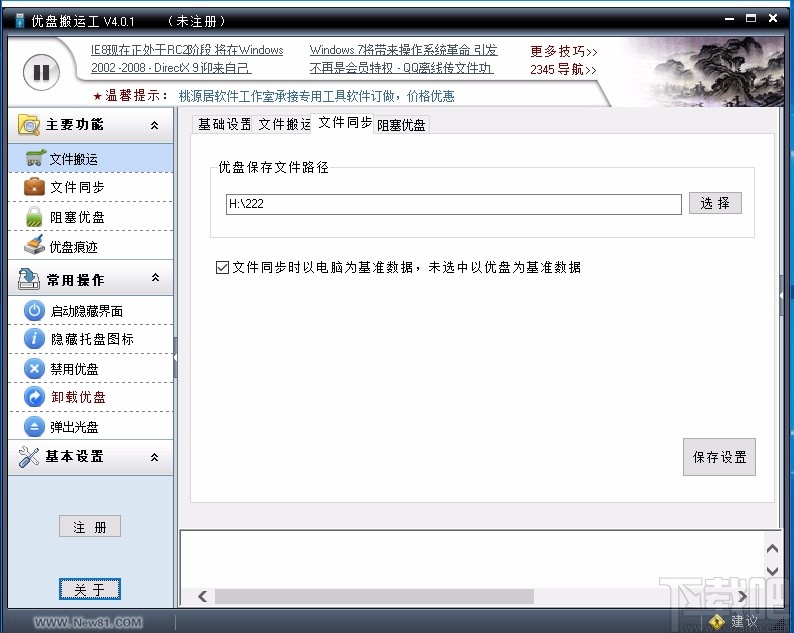Collapse the 基本设置 section
Viewport: 794px width, 633px height.
154,457
